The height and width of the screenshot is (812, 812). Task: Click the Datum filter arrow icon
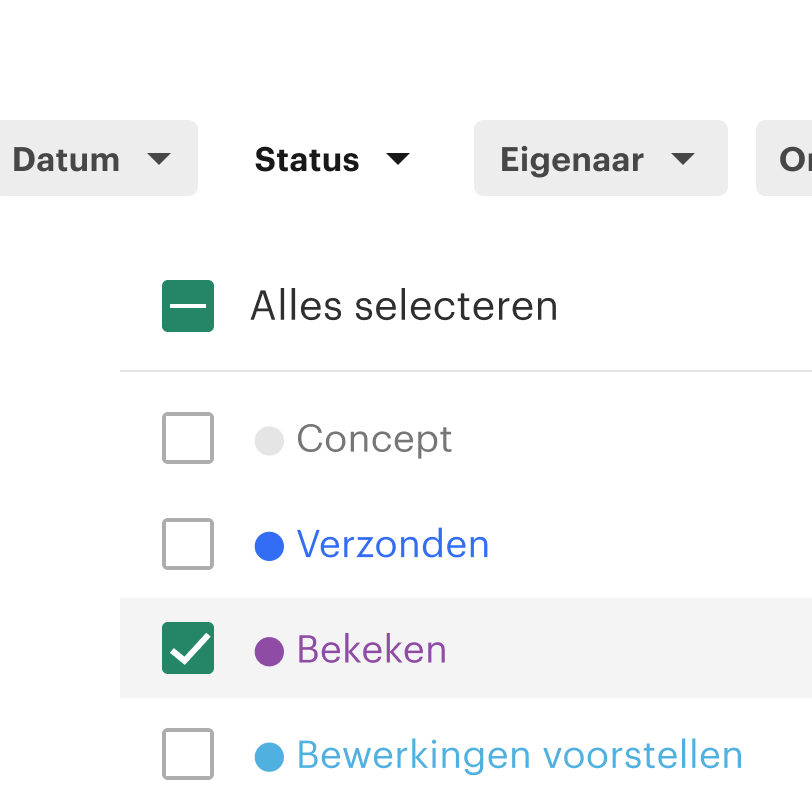(x=158, y=159)
